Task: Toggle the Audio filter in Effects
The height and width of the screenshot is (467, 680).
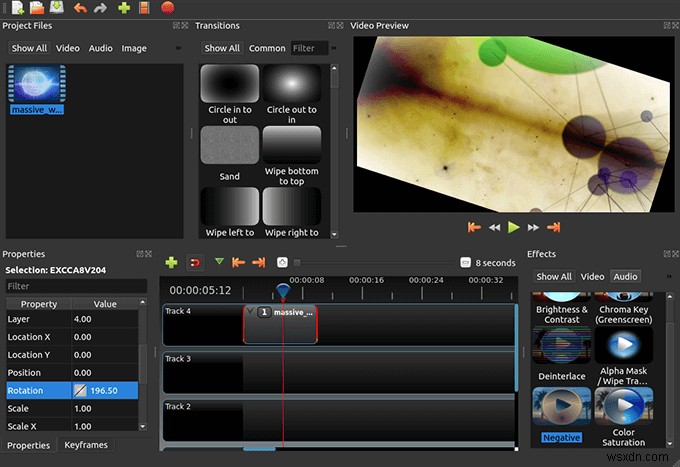Action: click(x=624, y=276)
